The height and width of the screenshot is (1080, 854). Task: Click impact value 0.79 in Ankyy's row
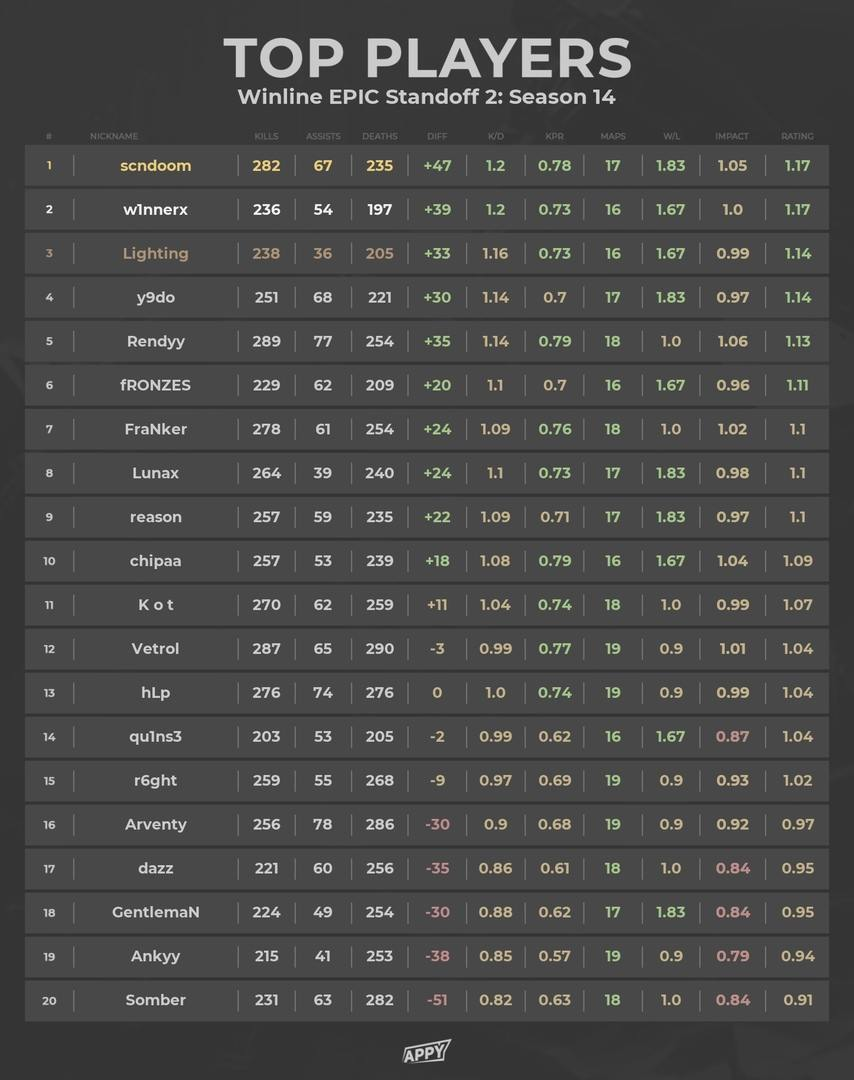tap(732, 957)
